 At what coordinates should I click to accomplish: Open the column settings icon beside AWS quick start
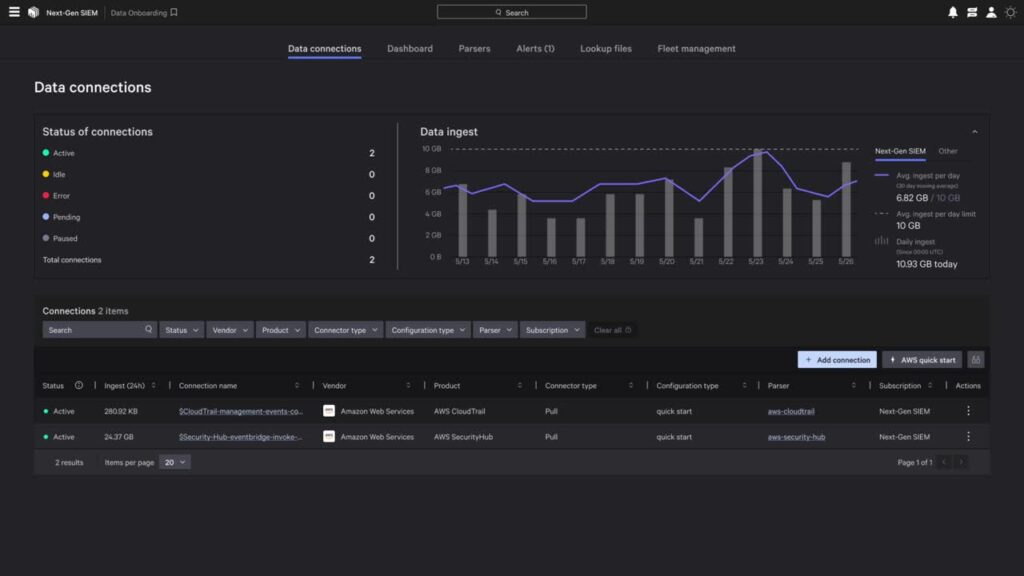(x=975, y=359)
